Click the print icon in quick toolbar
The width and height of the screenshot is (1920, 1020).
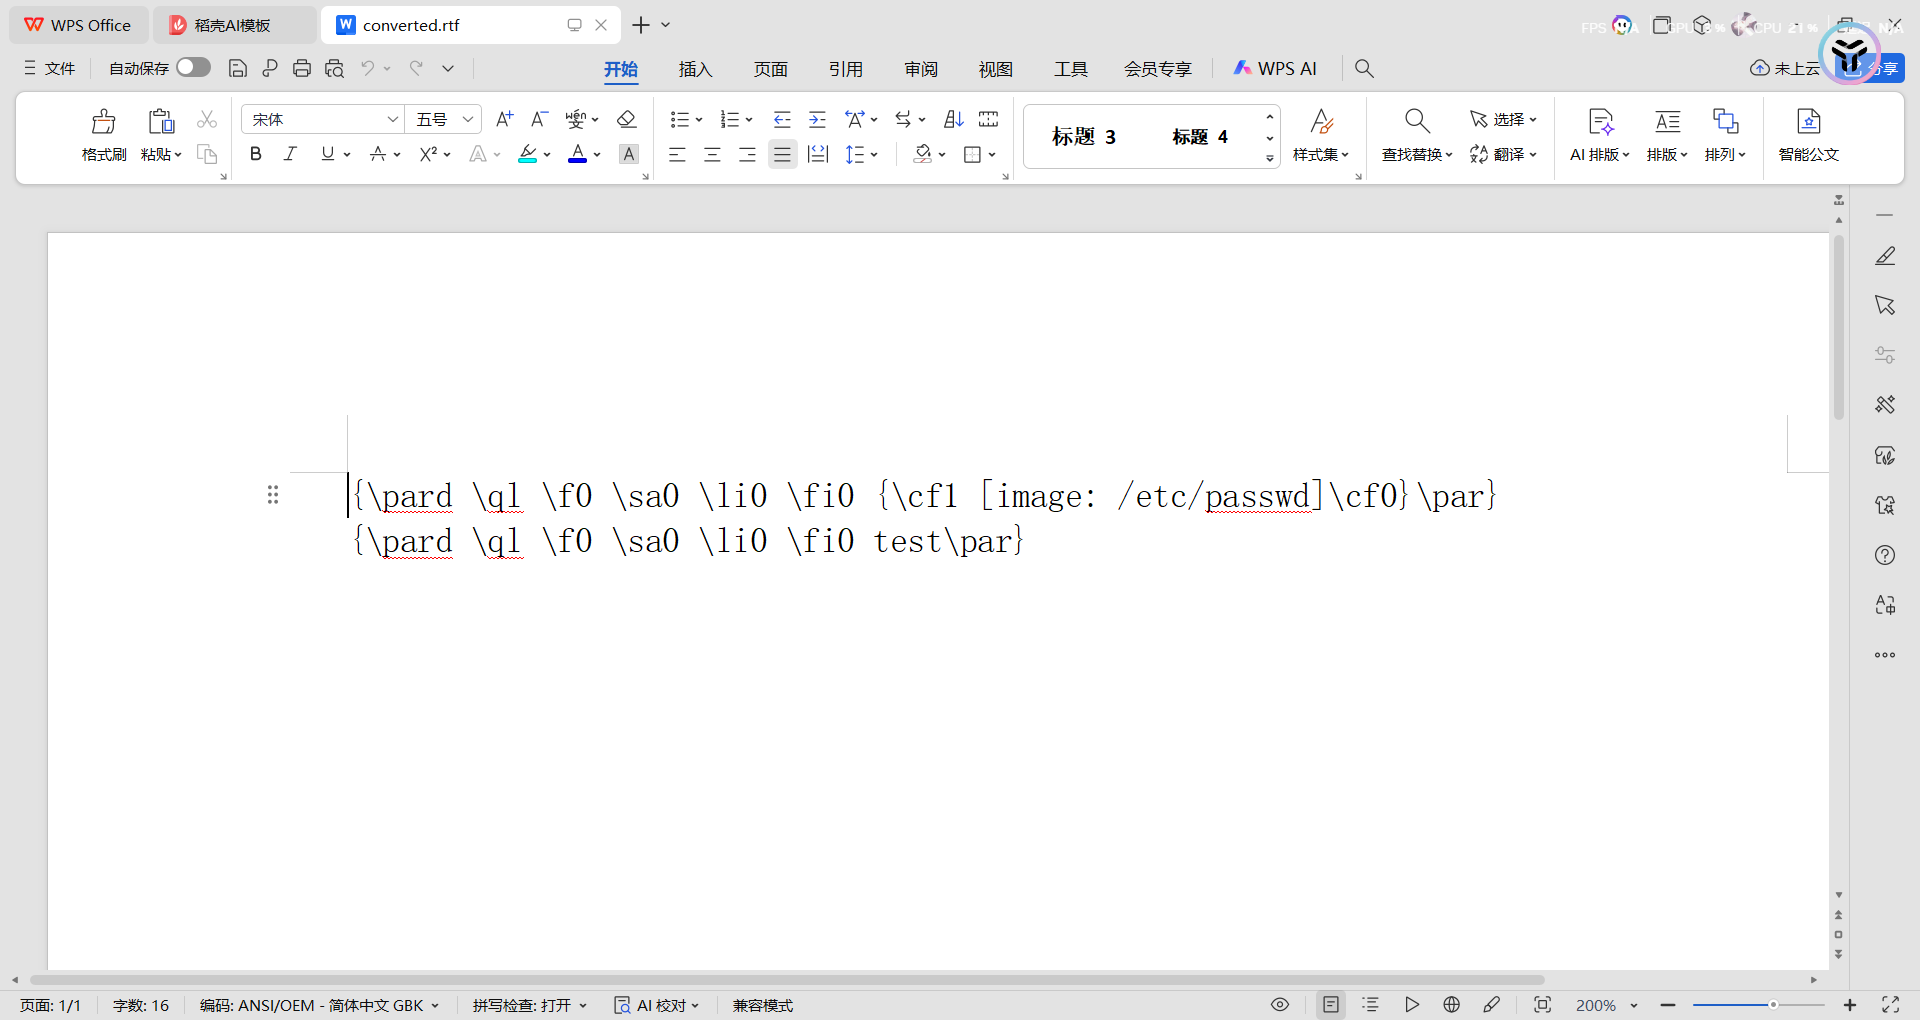302,68
